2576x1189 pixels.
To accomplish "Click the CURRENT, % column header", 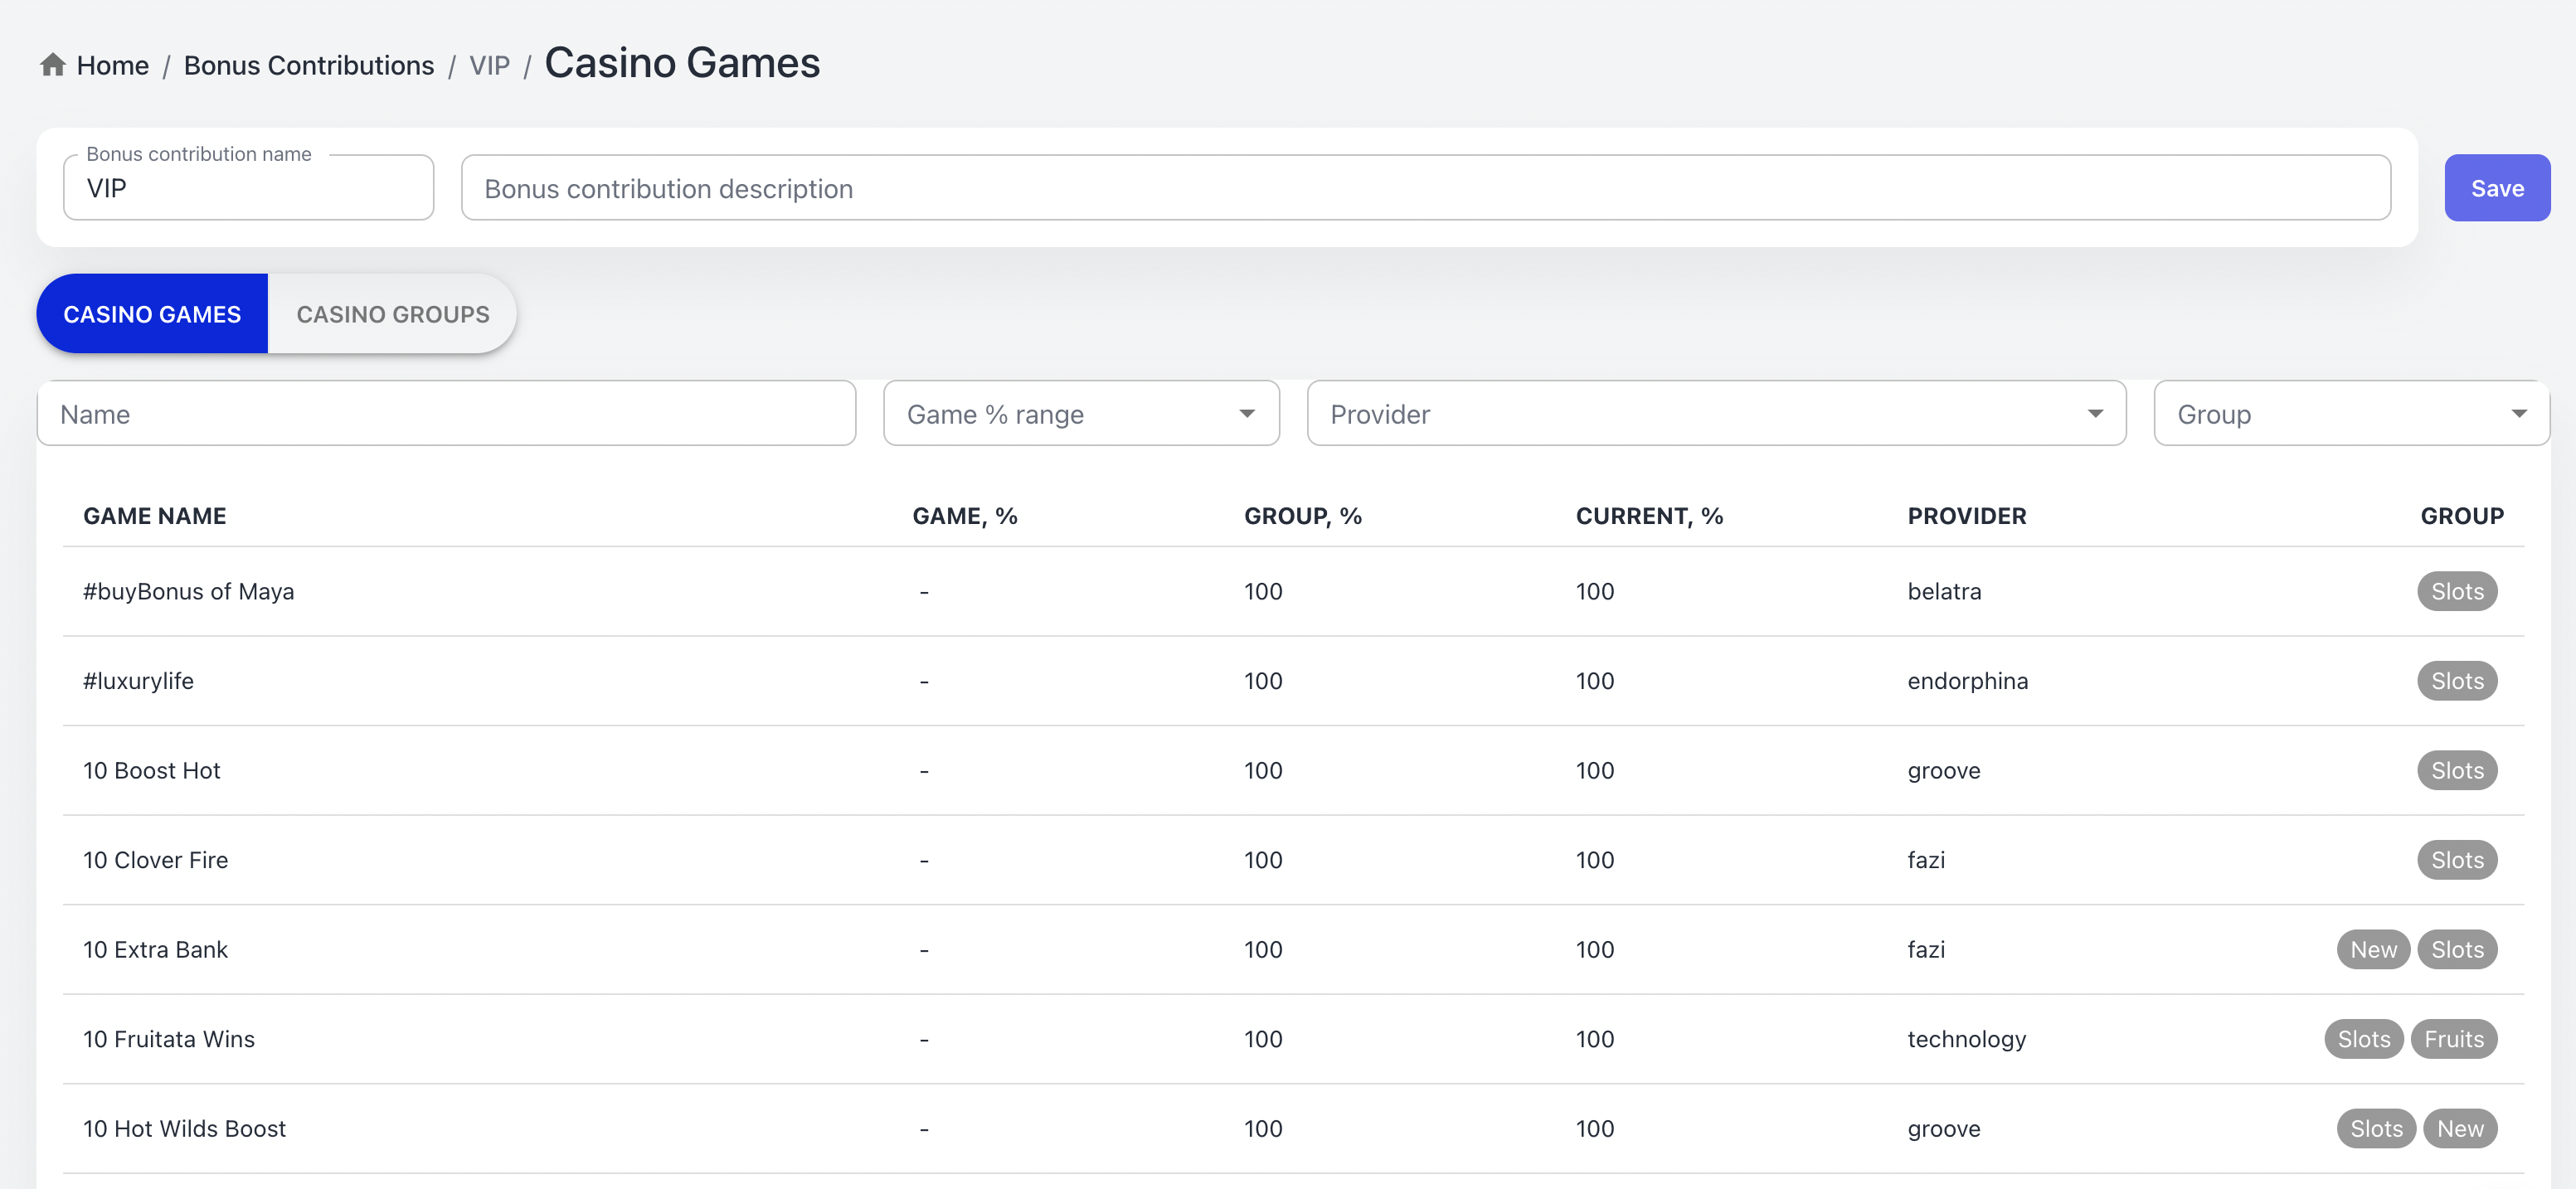I will (1649, 516).
